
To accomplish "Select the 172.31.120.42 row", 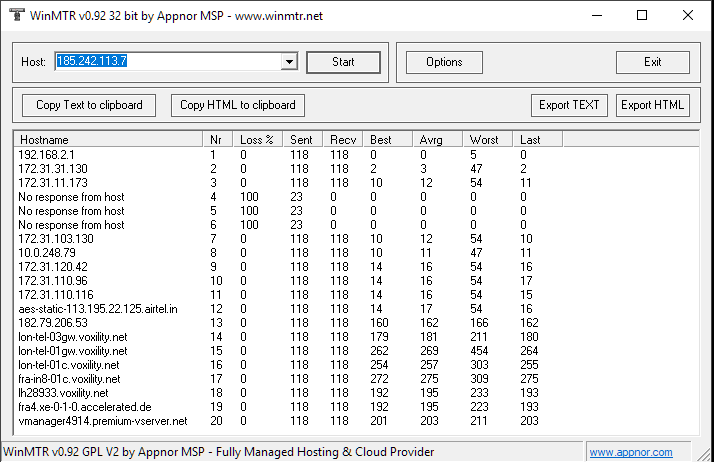I will 289,267.
